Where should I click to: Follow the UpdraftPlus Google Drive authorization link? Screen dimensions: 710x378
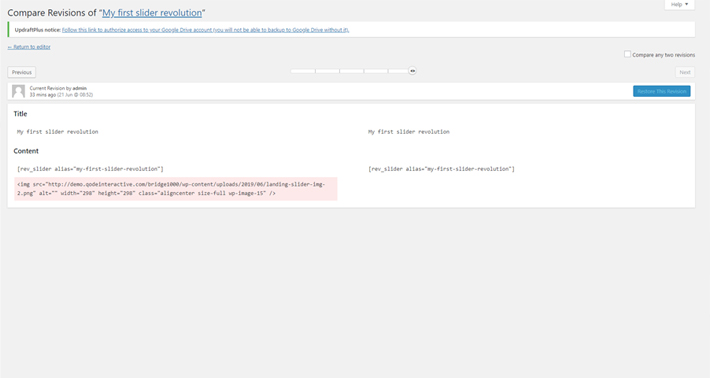tap(205, 30)
